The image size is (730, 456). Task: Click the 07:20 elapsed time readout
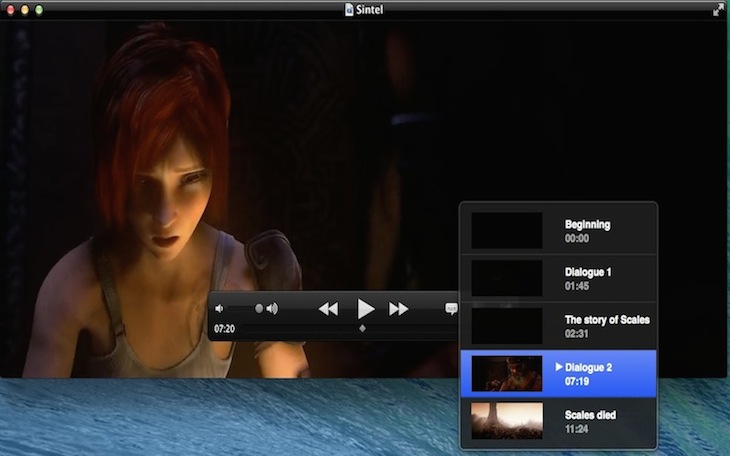click(224, 329)
